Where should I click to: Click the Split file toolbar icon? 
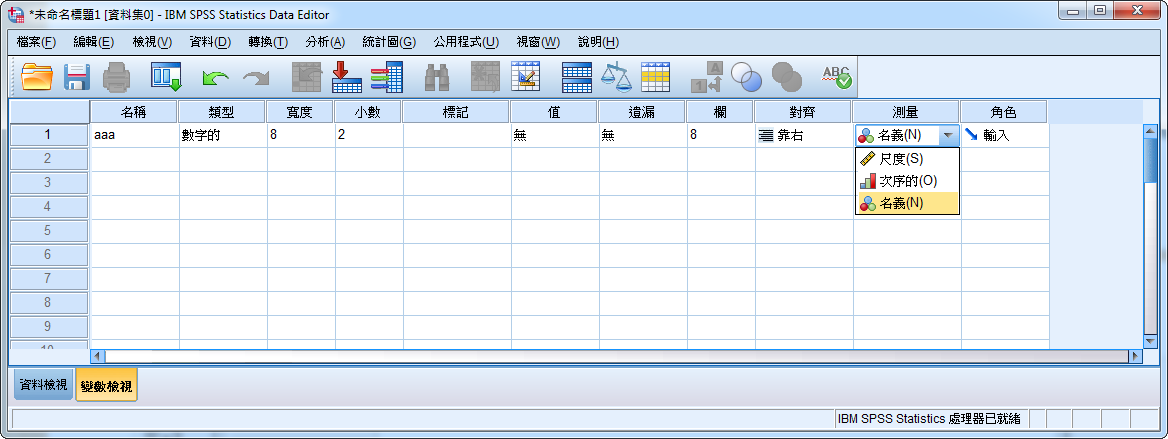[x=576, y=76]
